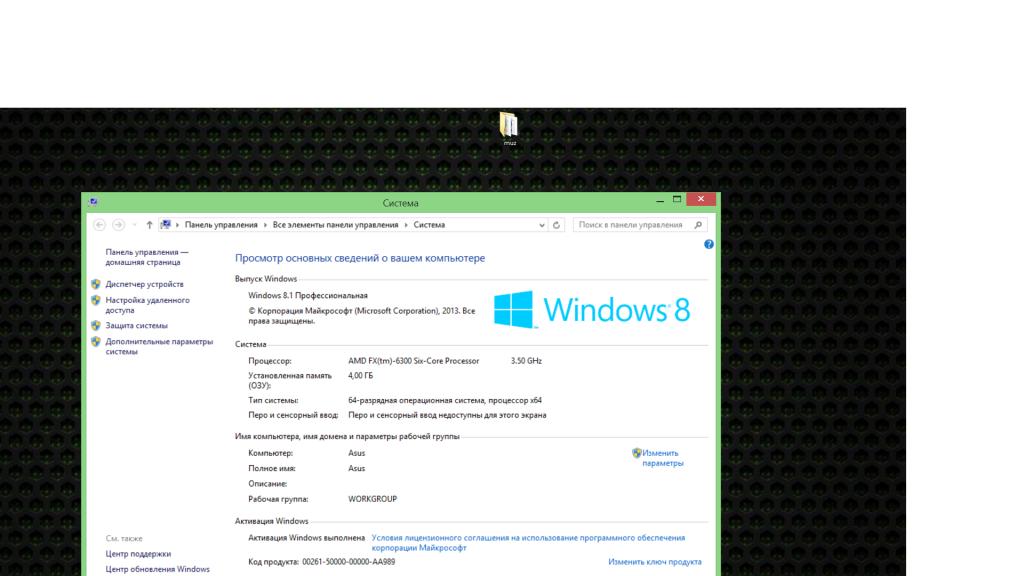Click the Asus value next to Полное имя
The image size is (1024, 576).
(x=357, y=469)
